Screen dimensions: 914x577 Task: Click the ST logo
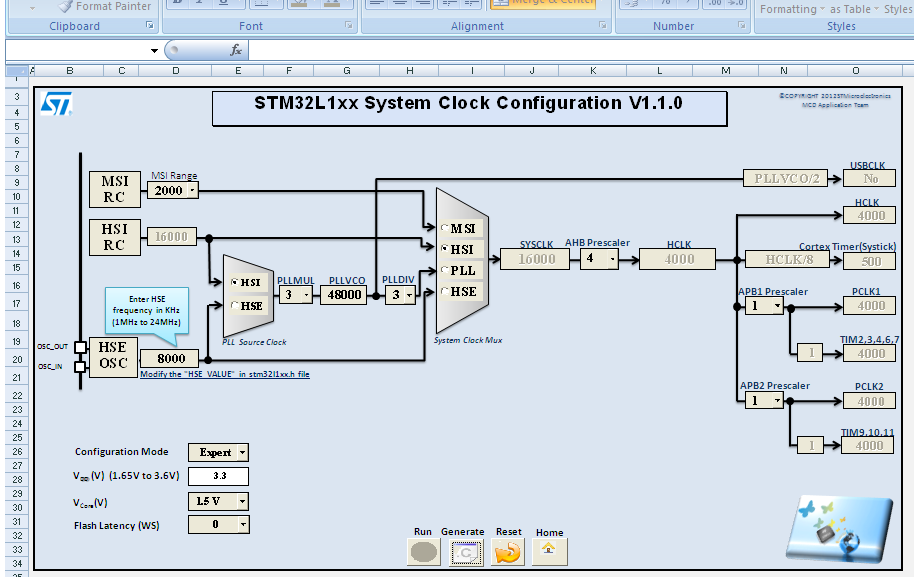57,104
